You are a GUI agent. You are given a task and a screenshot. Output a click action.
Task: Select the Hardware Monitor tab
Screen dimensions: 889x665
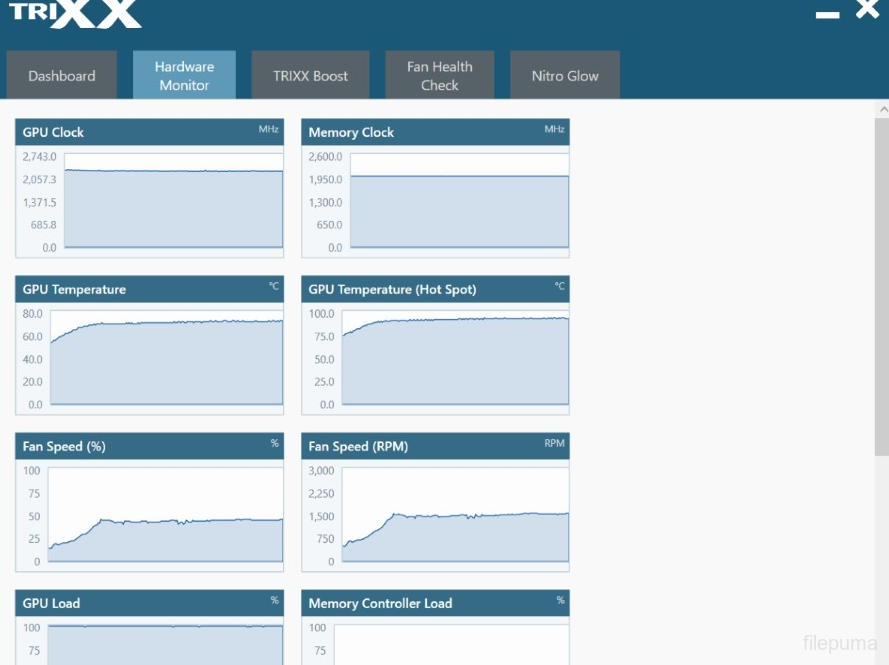coord(184,76)
